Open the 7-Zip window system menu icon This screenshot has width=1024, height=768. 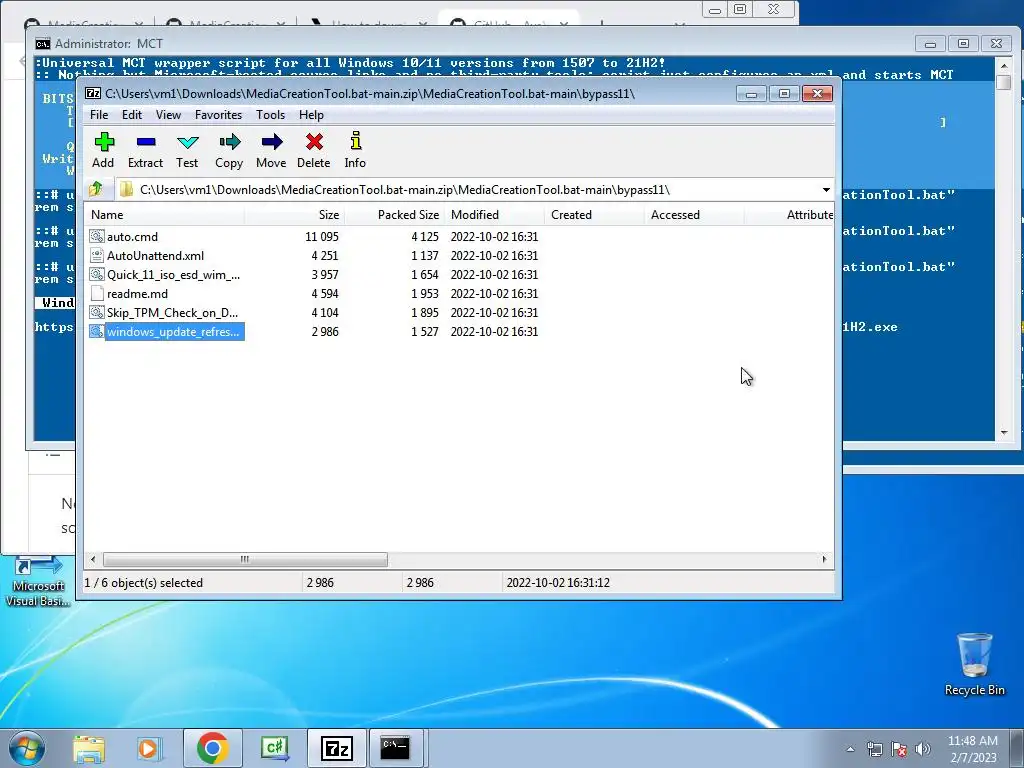click(93, 93)
